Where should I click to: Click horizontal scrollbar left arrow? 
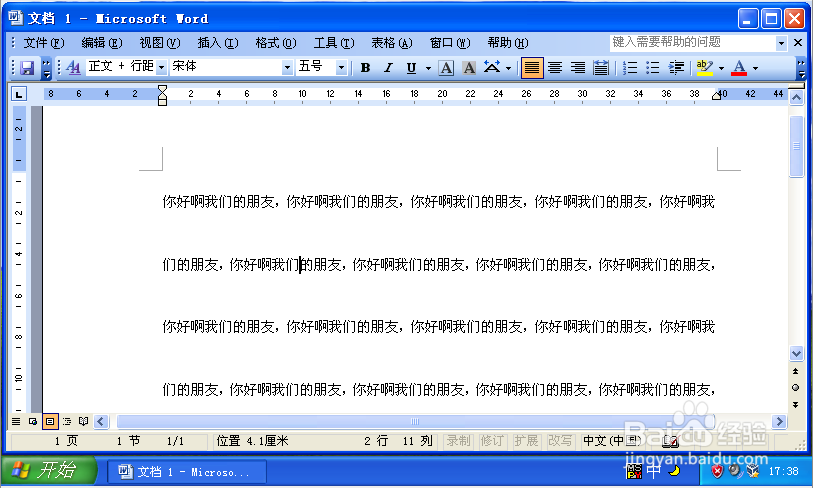click(101, 421)
